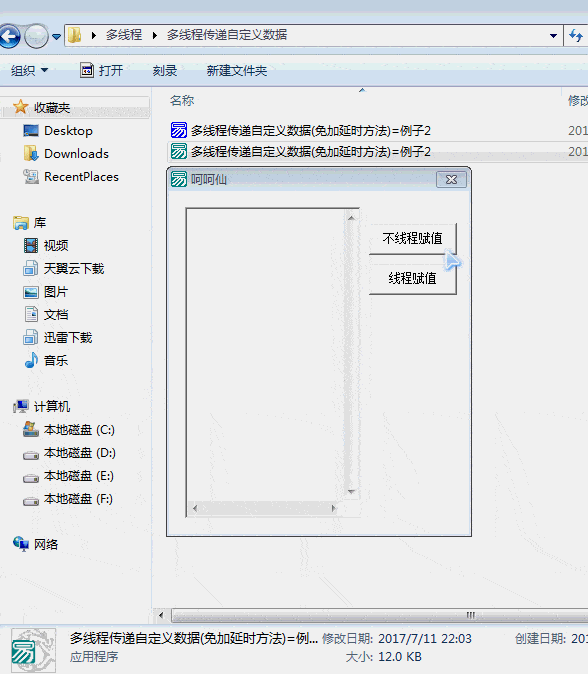Open 本地磁盘 (D:) drive
This screenshot has height=674, width=588.
pyautogui.click(x=69, y=453)
